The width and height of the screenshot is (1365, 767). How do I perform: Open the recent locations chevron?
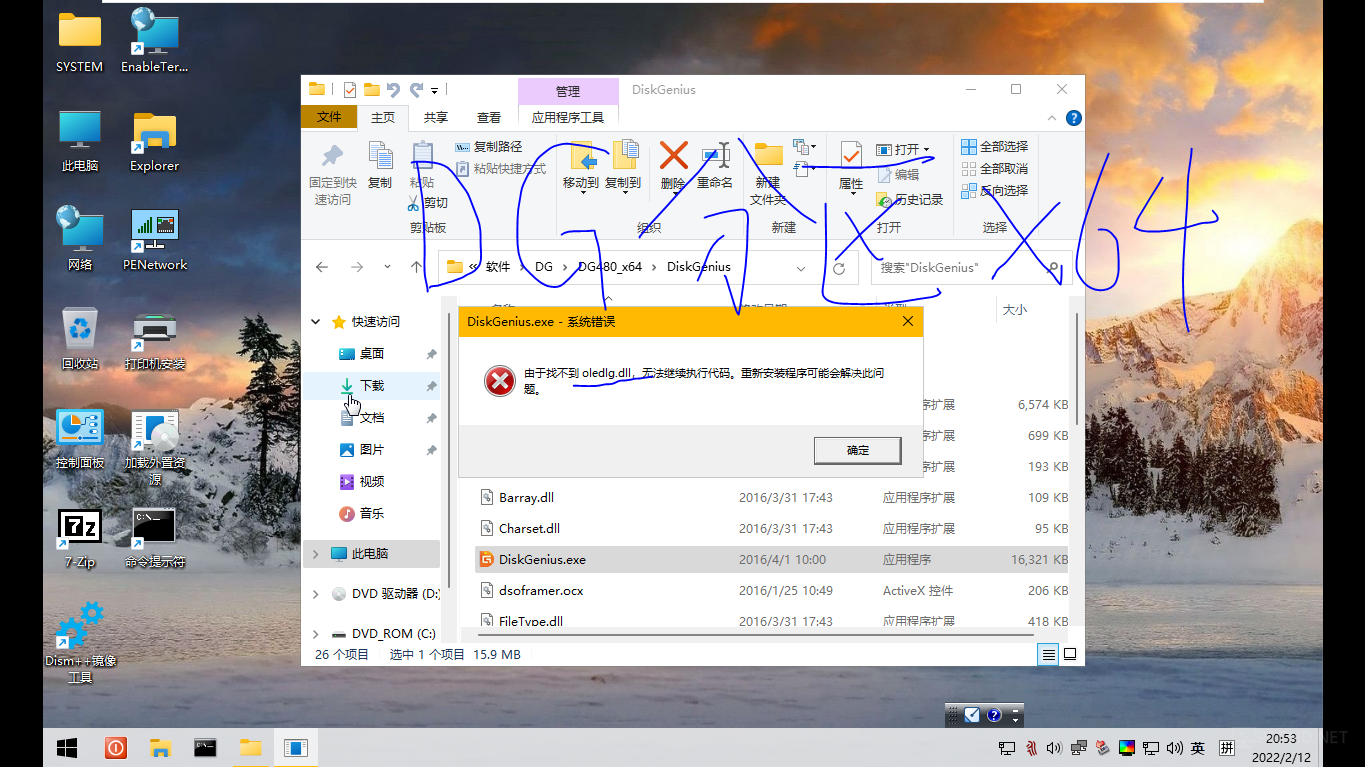pos(387,267)
